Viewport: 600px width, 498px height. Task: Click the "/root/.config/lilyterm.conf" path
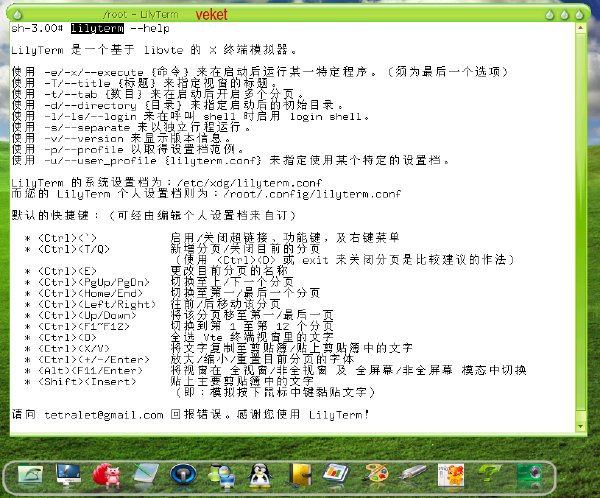pos(312,194)
